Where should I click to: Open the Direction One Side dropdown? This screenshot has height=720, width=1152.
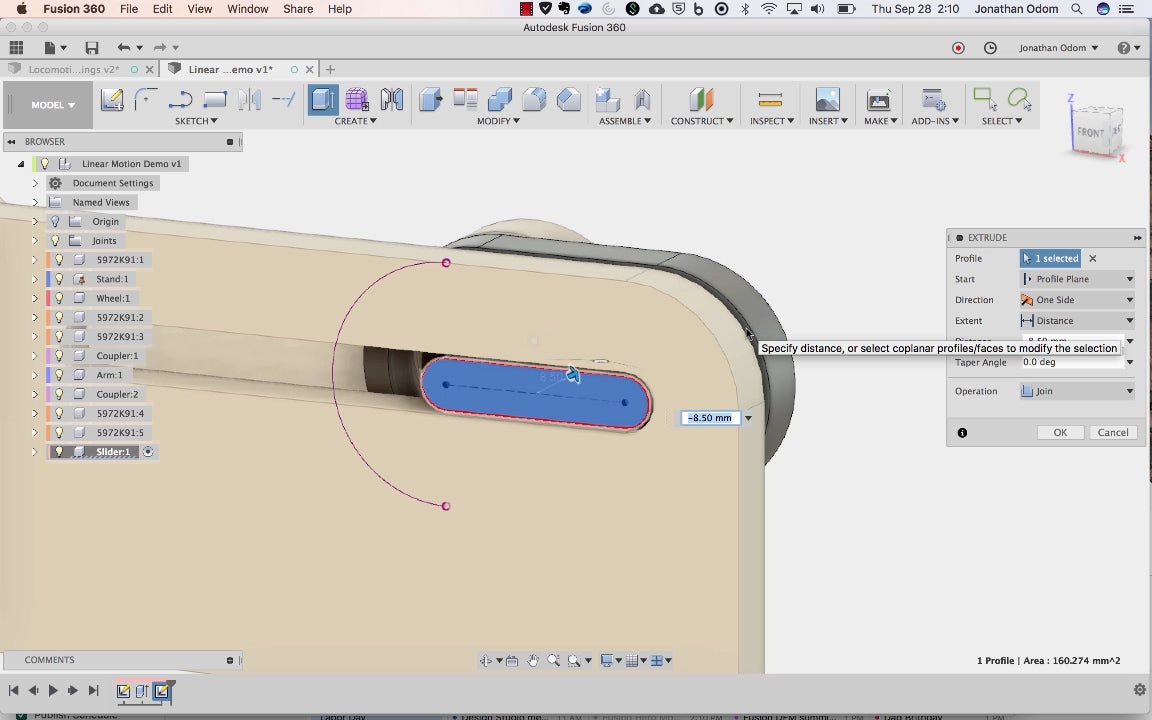point(1077,300)
